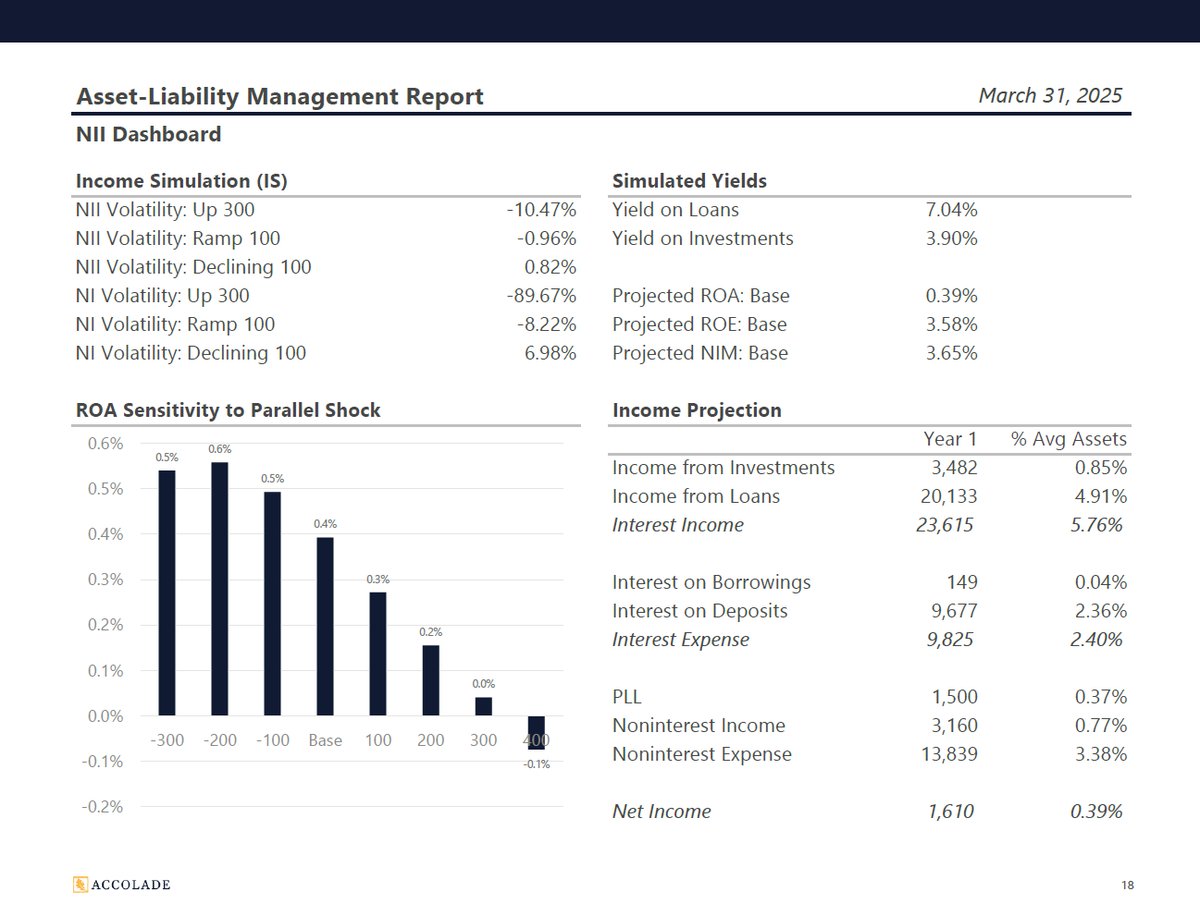Click the Noninterest Income label
This screenshot has width=1200, height=916.
click(699, 725)
